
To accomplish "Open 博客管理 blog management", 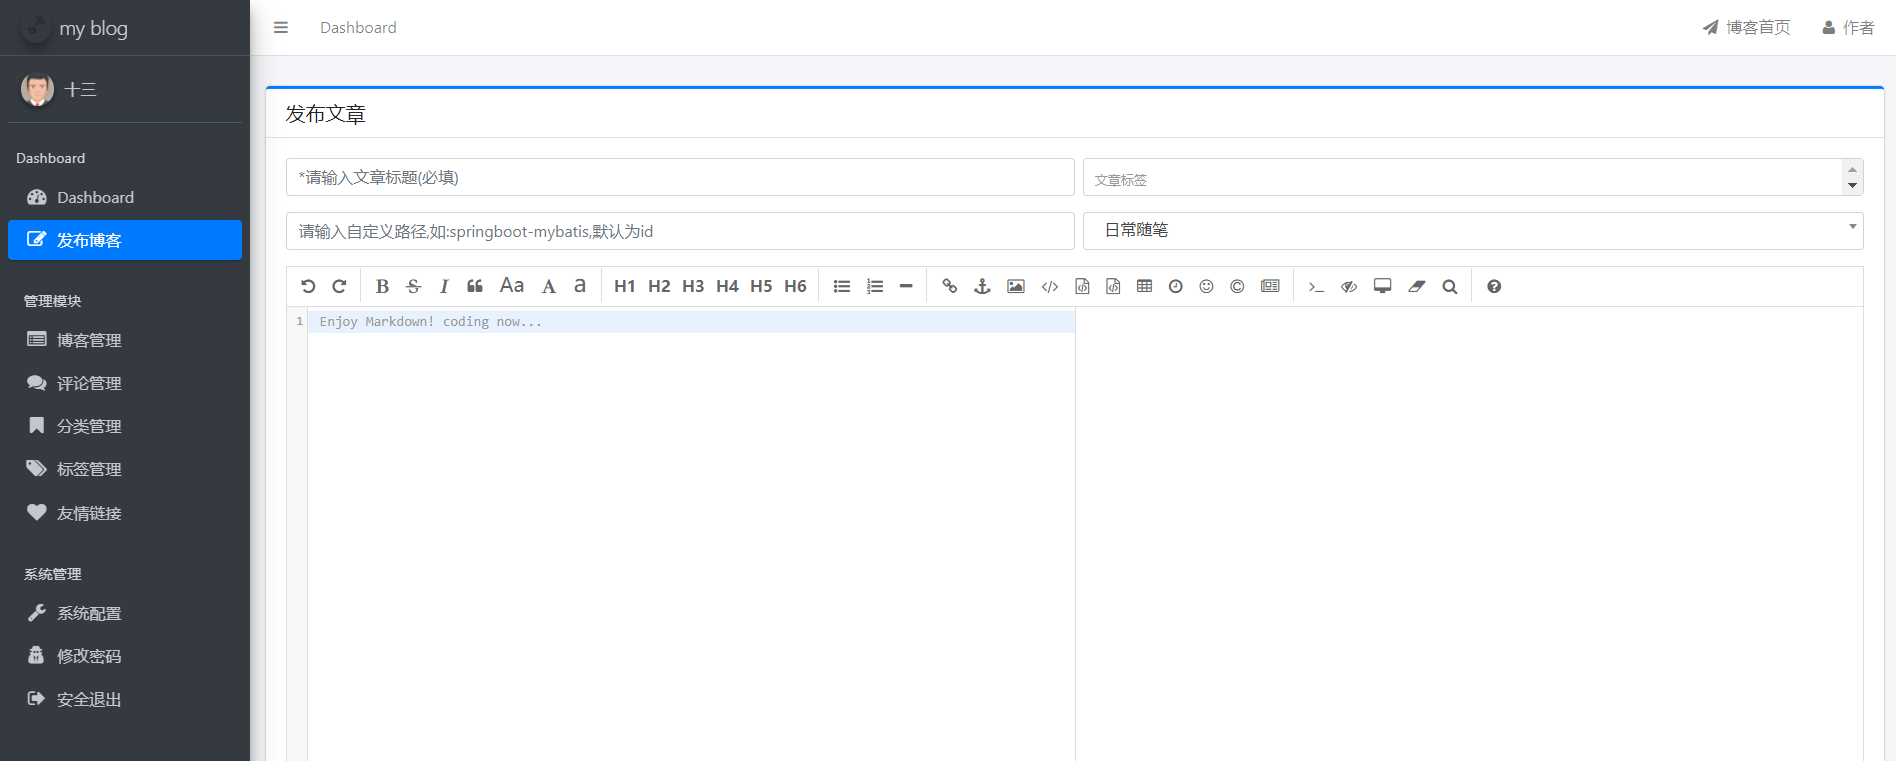I will click(x=125, y=340).
